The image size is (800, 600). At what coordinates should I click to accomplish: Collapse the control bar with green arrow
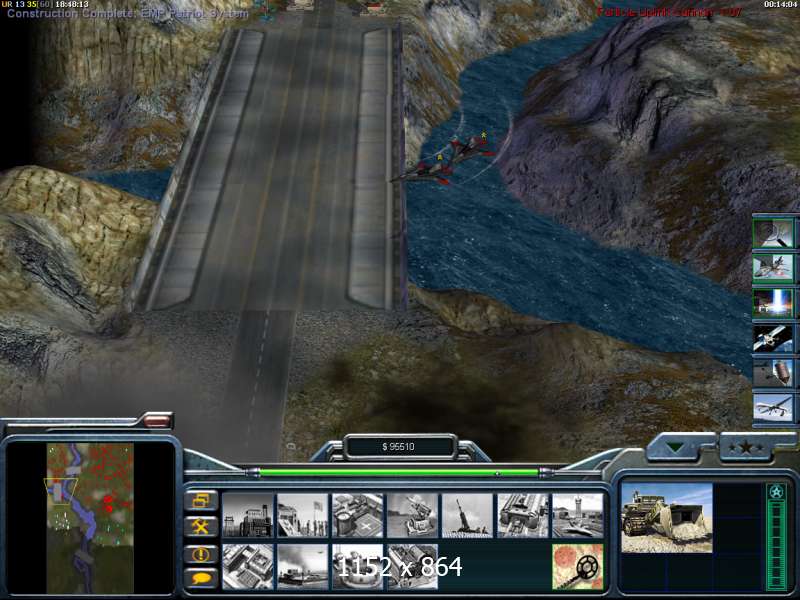tap(676, 448)
